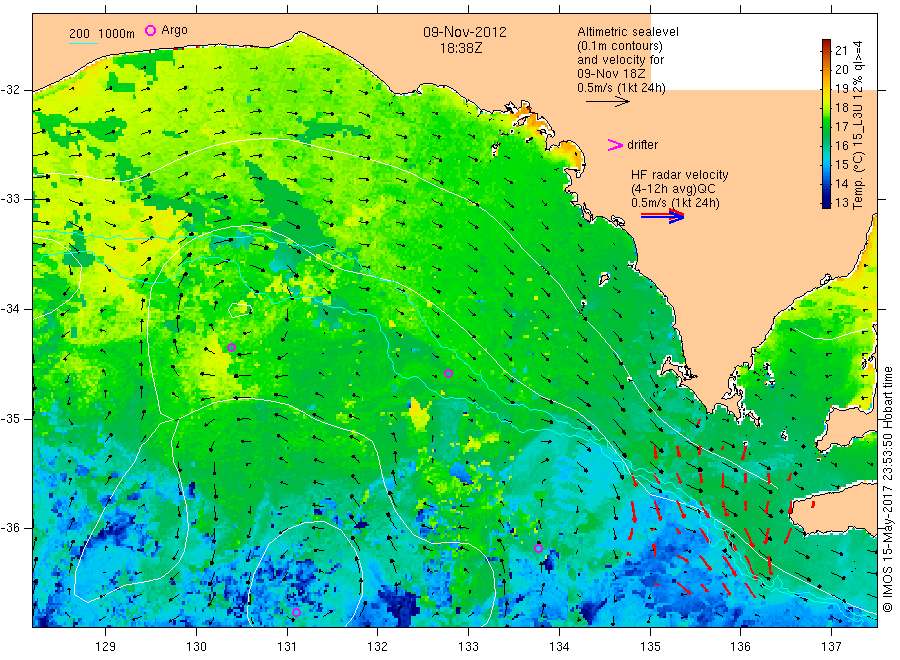The image size is (900, 660).
Task: Click longitude axis label 134
Action: click(559, 647)
